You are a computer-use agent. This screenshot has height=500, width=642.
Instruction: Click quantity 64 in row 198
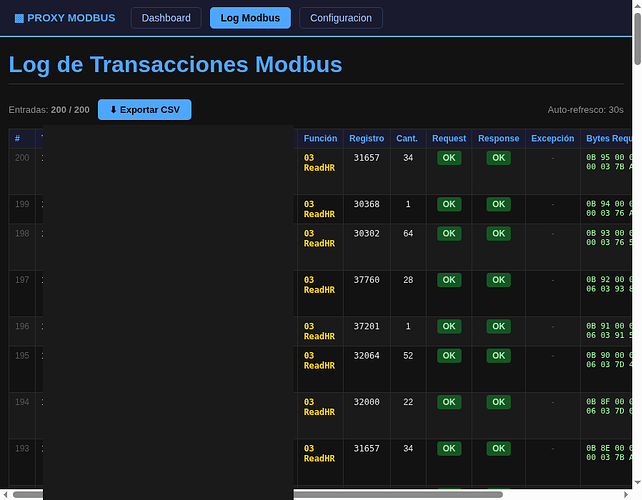click(408, 233)
